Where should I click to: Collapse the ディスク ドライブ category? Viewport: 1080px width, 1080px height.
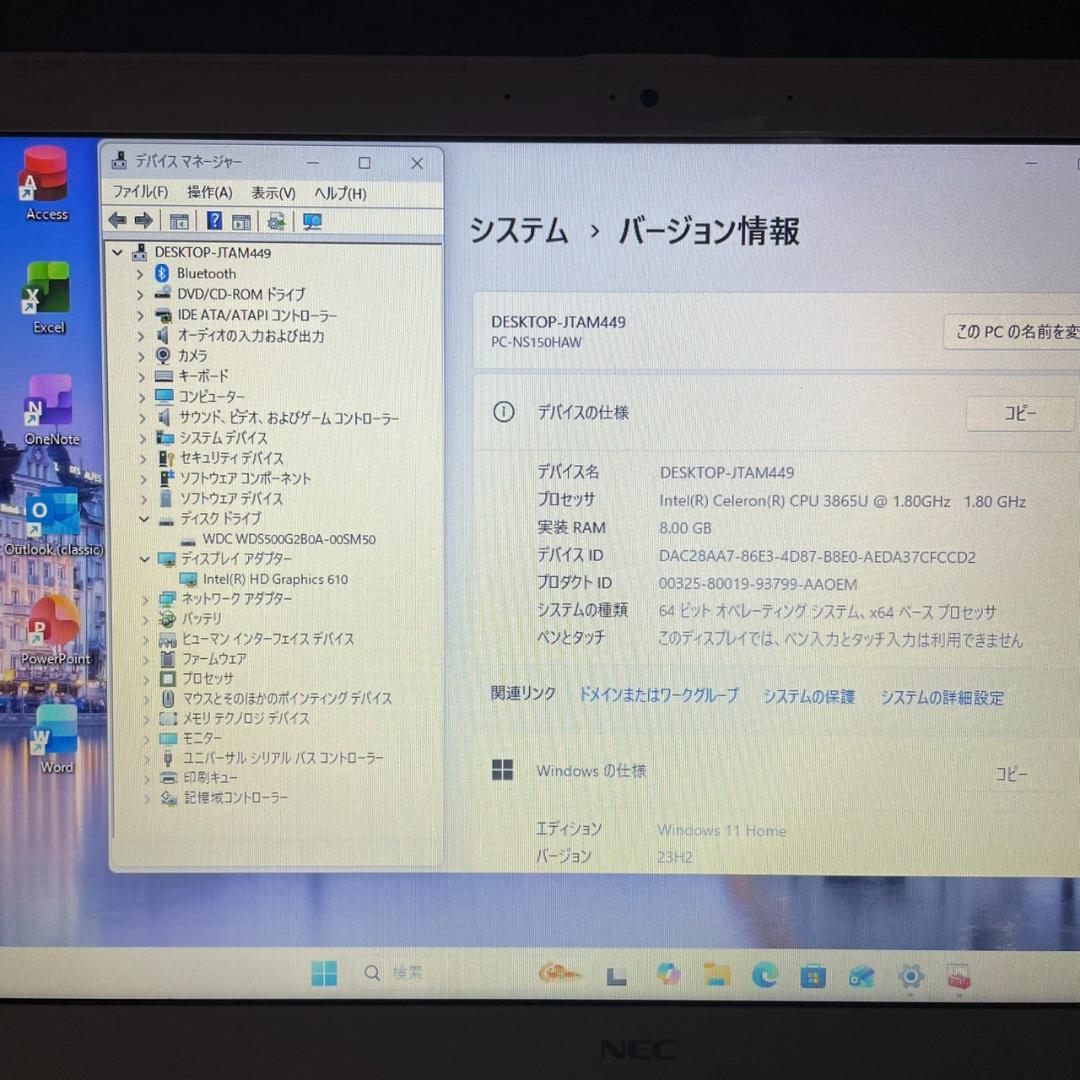coord(146,519)
